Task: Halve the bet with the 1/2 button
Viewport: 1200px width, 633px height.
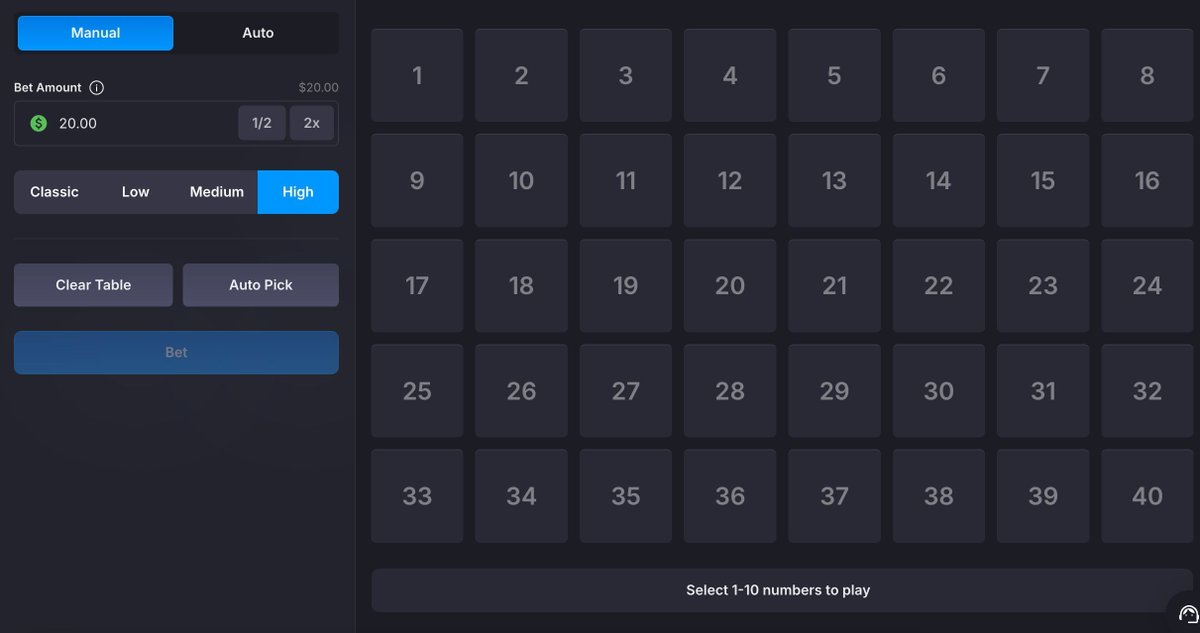Action: [262, 123]
